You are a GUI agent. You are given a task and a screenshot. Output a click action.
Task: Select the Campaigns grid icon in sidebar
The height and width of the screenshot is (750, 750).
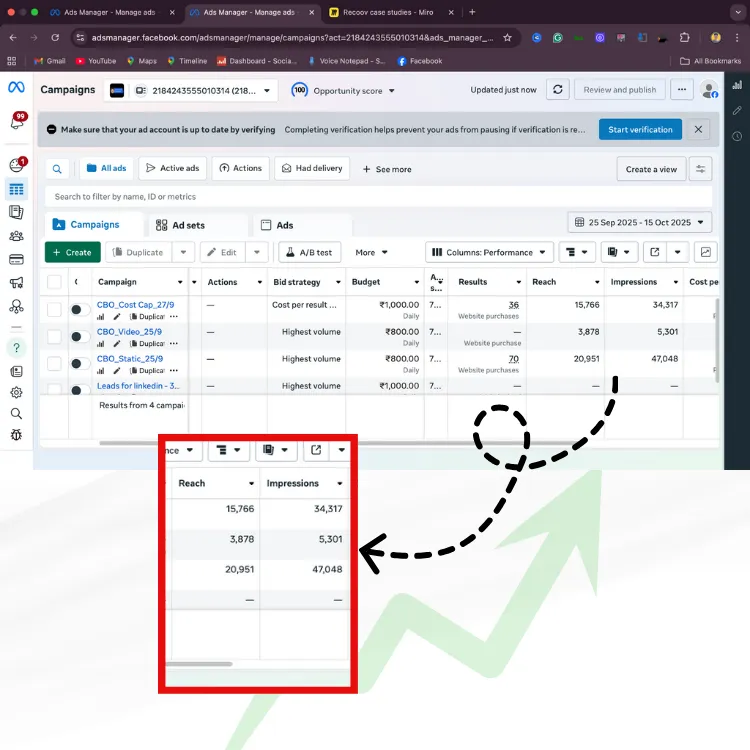pos(16,189)
